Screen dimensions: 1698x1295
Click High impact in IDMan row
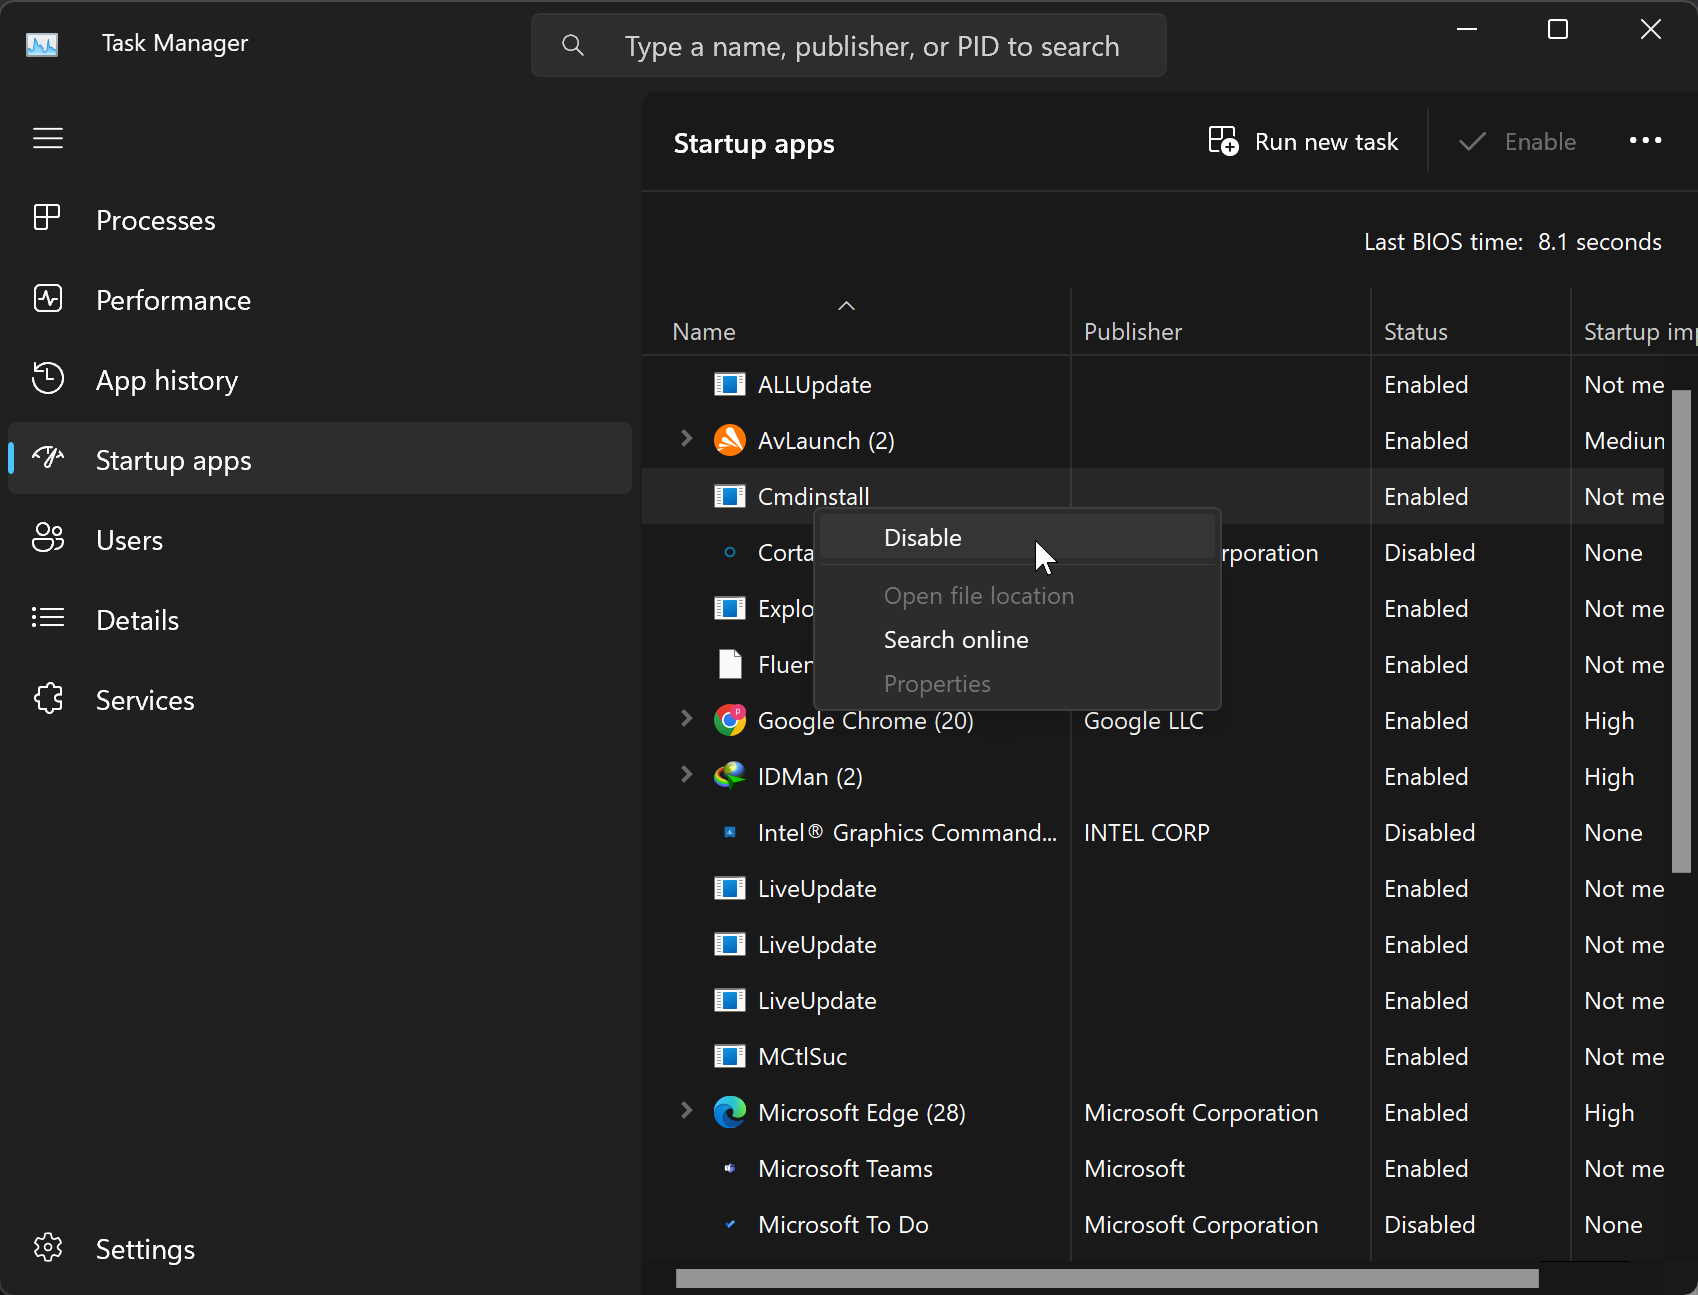click(x=1609, y=776)
